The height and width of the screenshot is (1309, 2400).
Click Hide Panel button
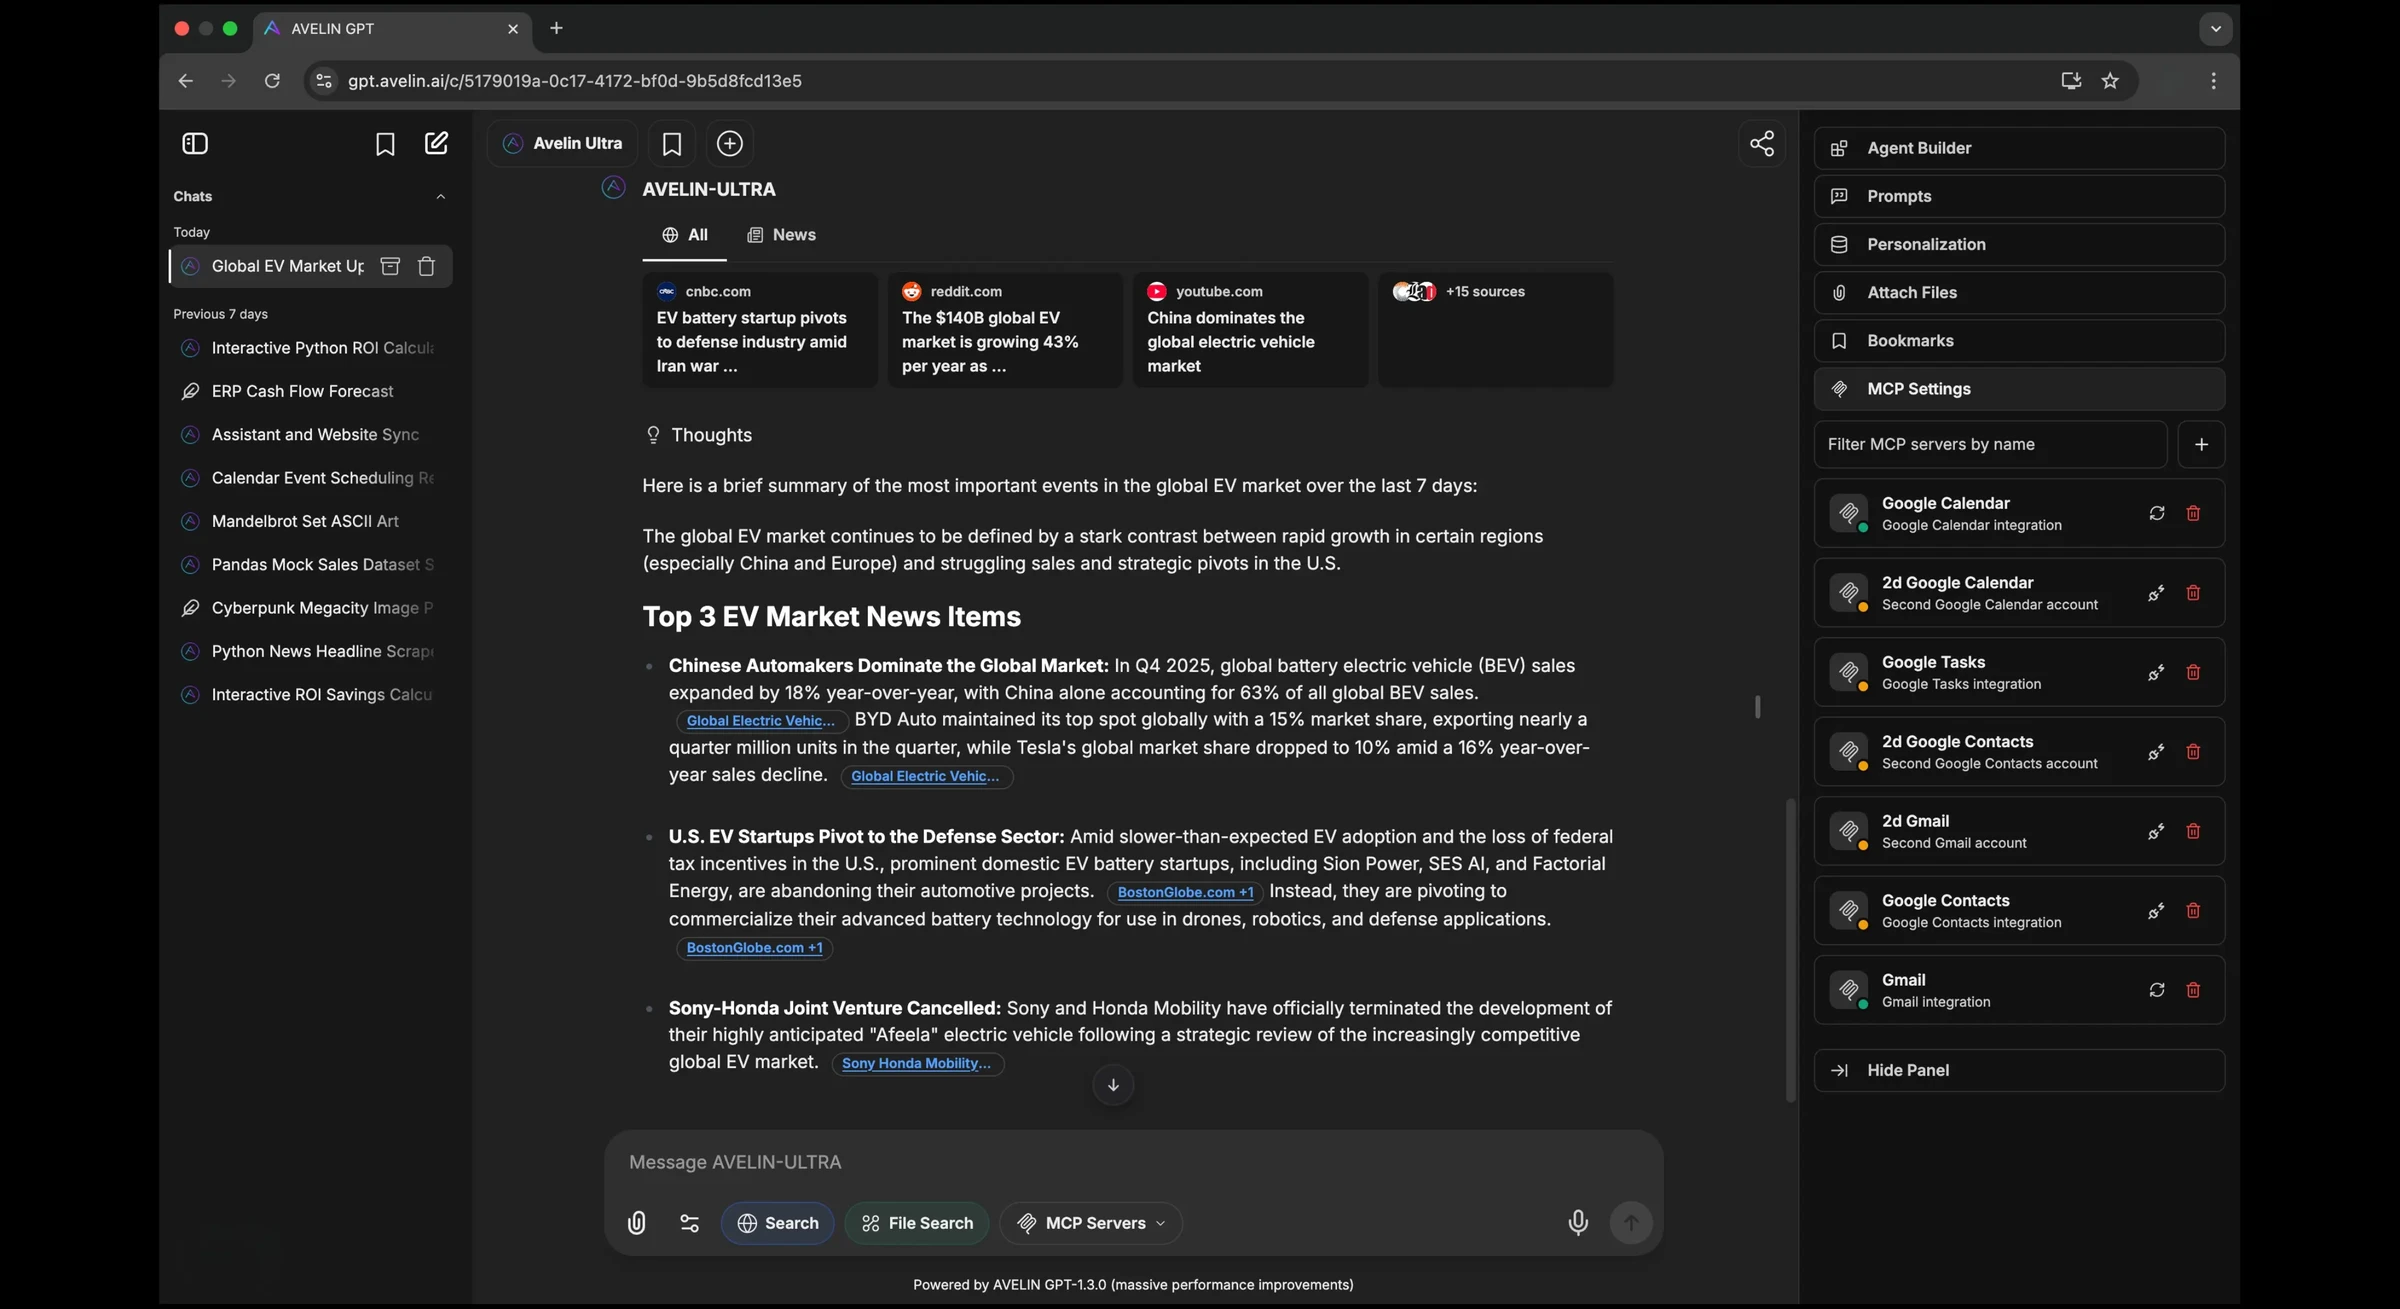(x=2019, y=1071)
